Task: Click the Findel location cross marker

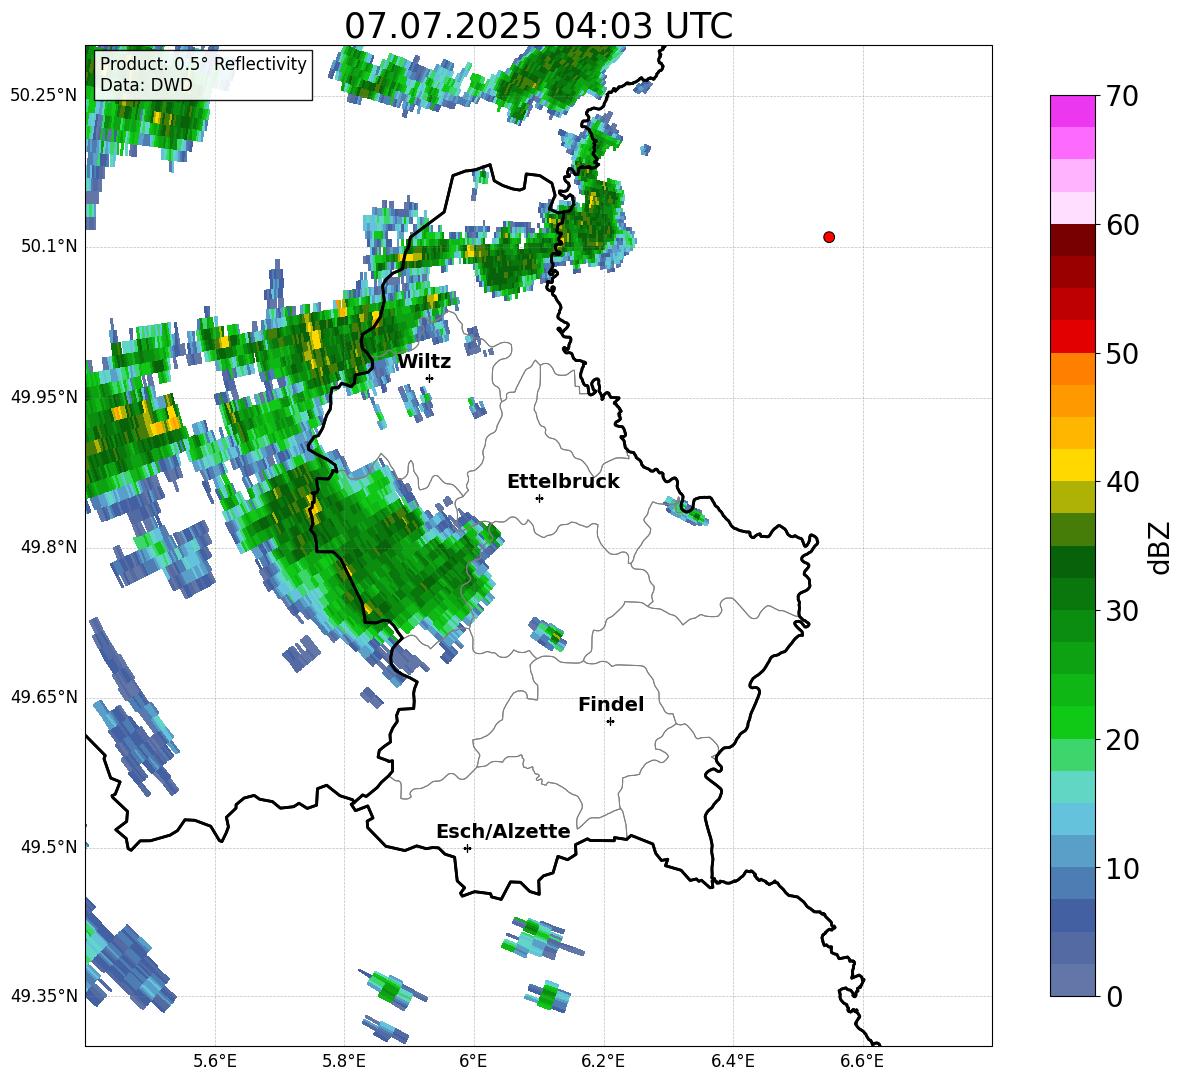Action: (x=610, y=722)
